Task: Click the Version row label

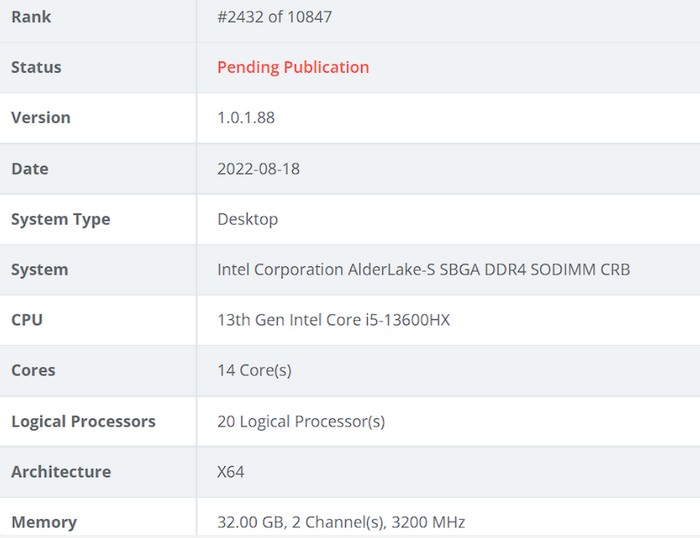Action: pos(41,117)
